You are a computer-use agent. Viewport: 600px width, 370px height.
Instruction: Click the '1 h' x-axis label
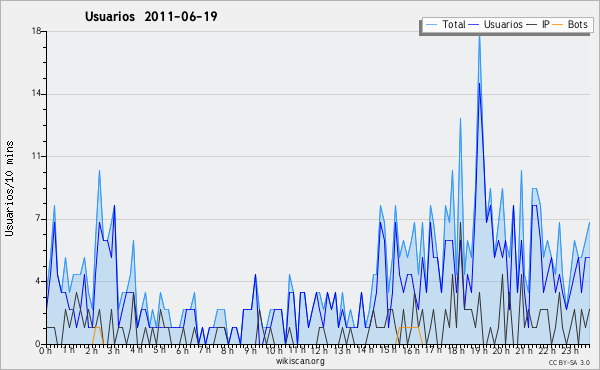[68, 350]
